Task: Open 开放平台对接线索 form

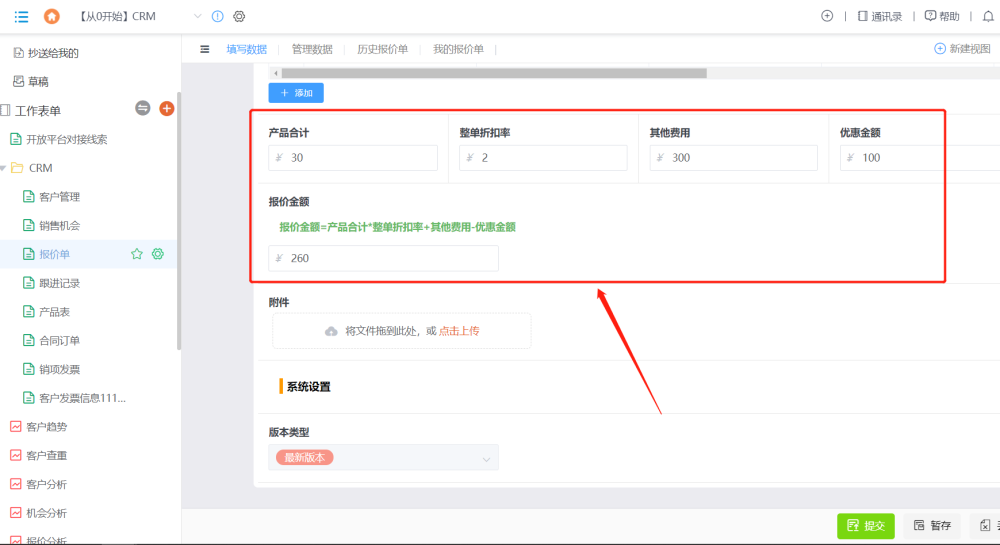Action: (x=59, y=139)
